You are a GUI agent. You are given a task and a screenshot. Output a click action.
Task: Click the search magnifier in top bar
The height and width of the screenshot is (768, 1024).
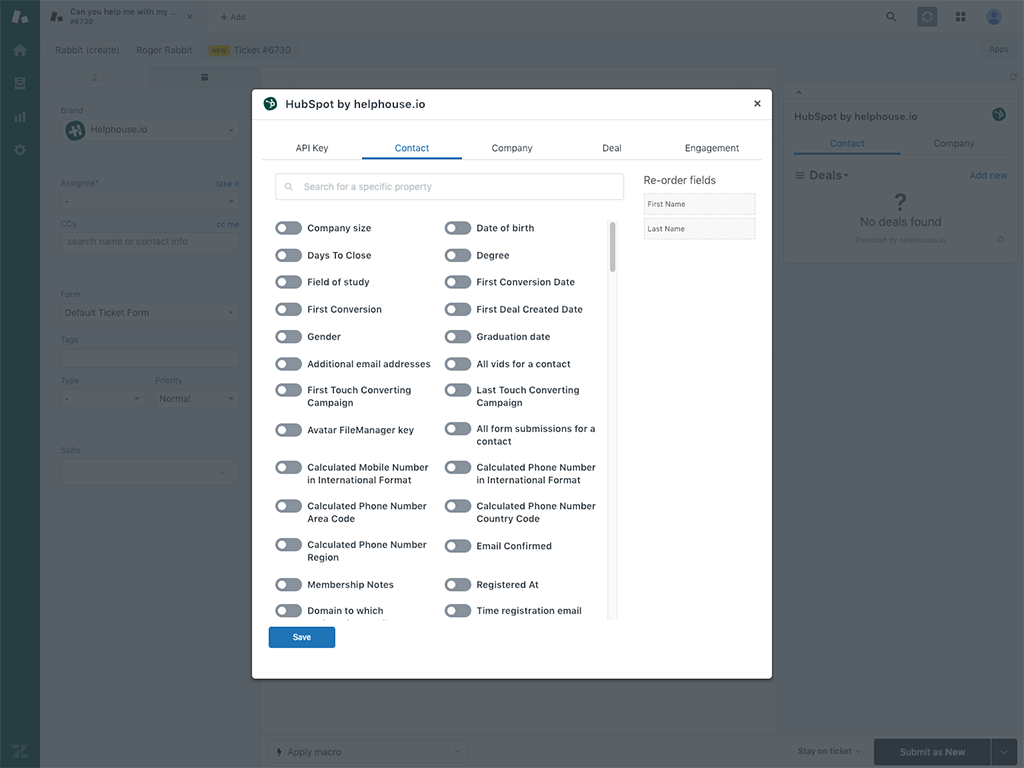point(891,17)
